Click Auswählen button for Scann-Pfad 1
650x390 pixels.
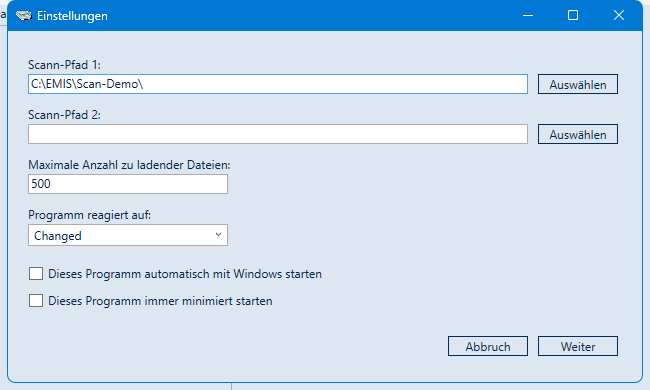[578, 84]
